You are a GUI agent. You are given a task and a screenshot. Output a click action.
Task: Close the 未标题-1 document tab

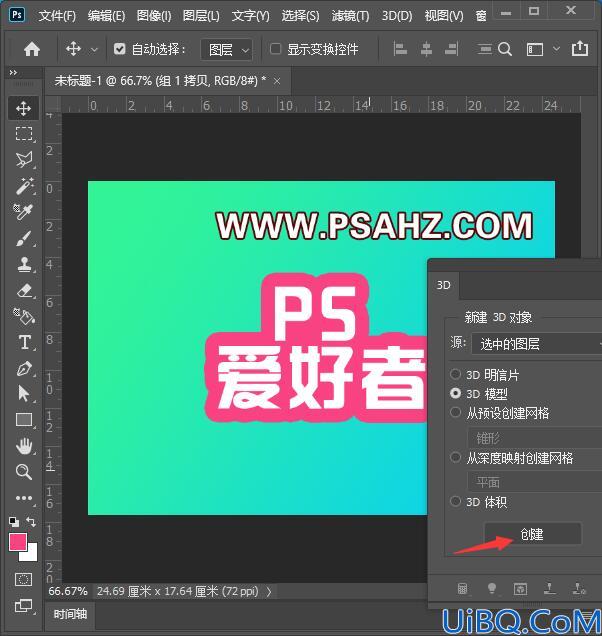[277, 82]
